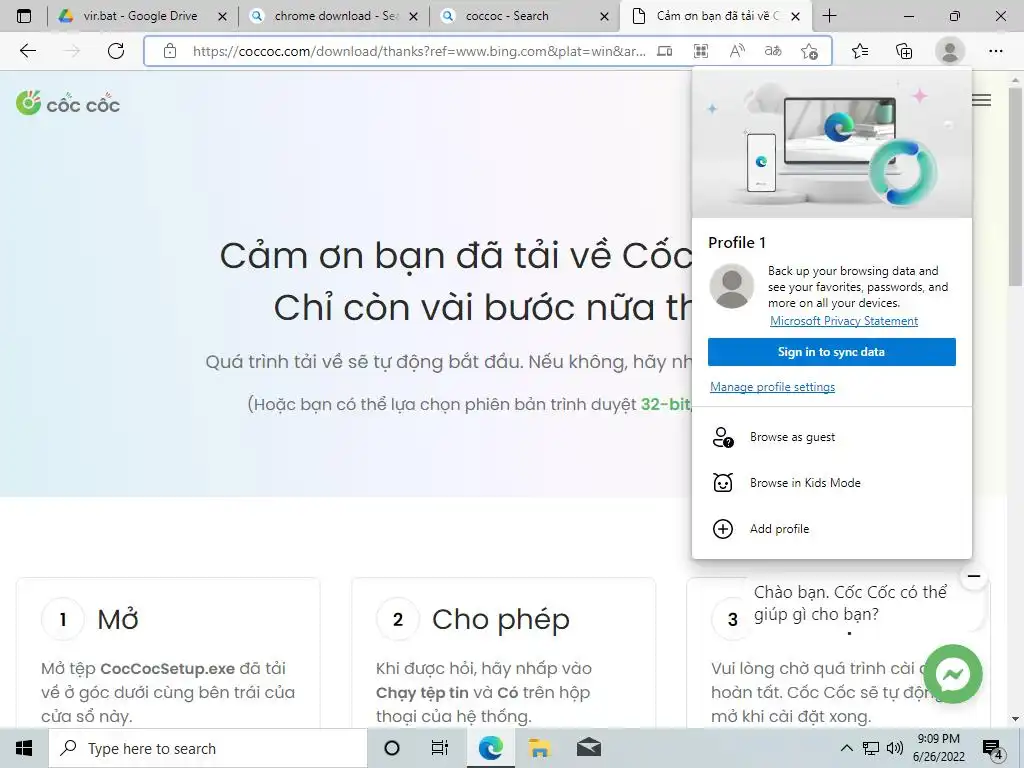This screenshot has width=1024, height=768.
Task: Open Task View
Action: tap(440, 748)
